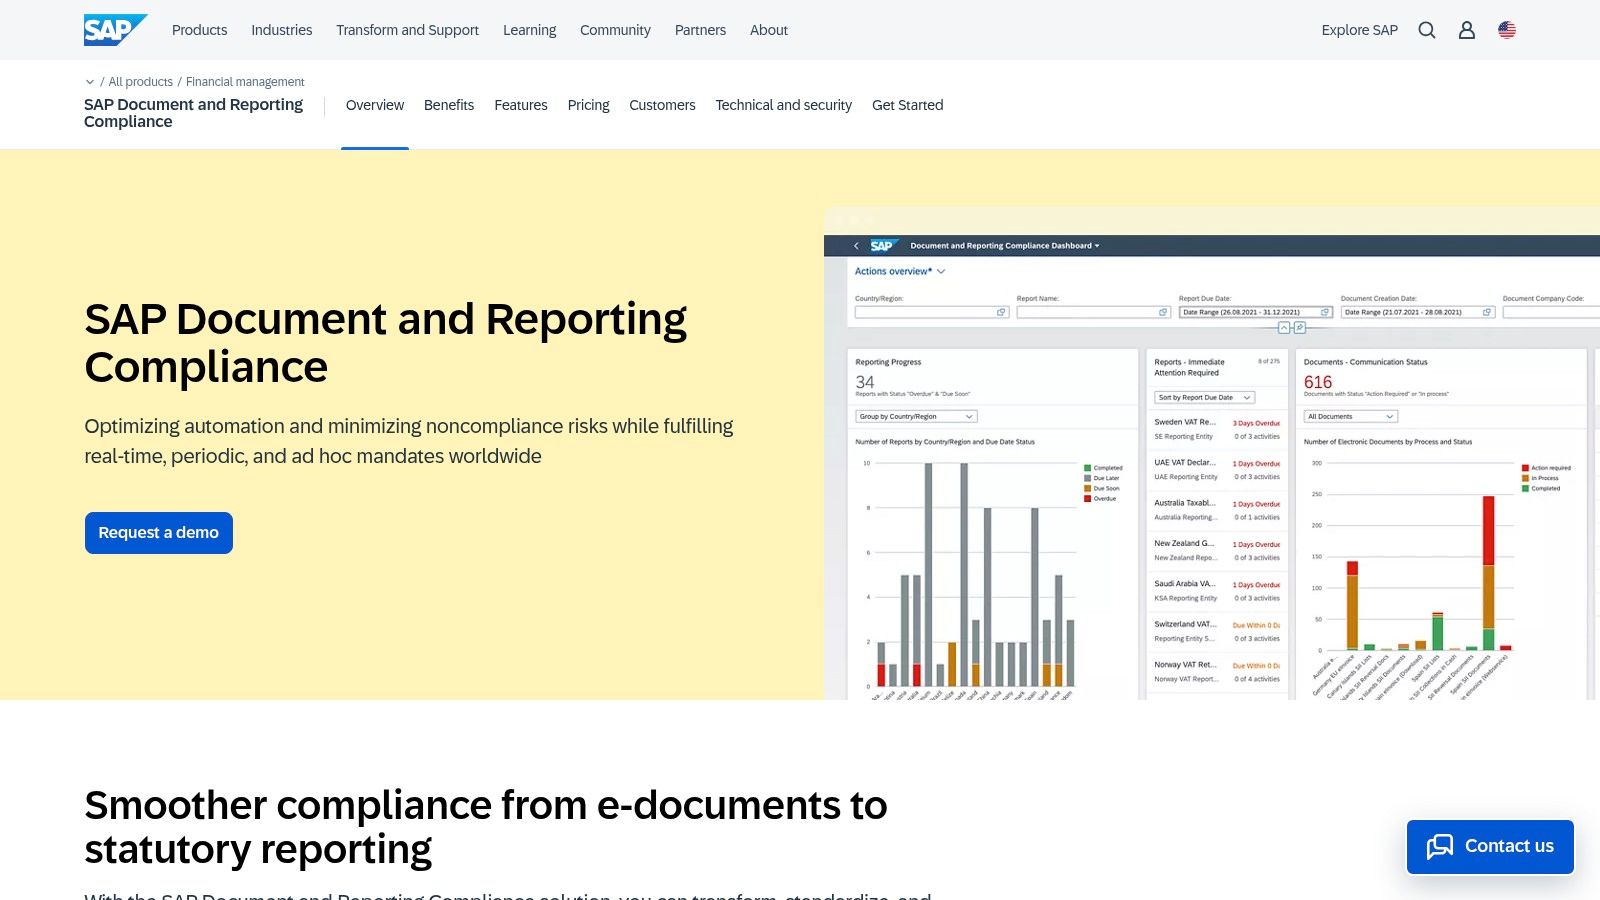
Task: Open the Products menu
Action: [199, 30]
